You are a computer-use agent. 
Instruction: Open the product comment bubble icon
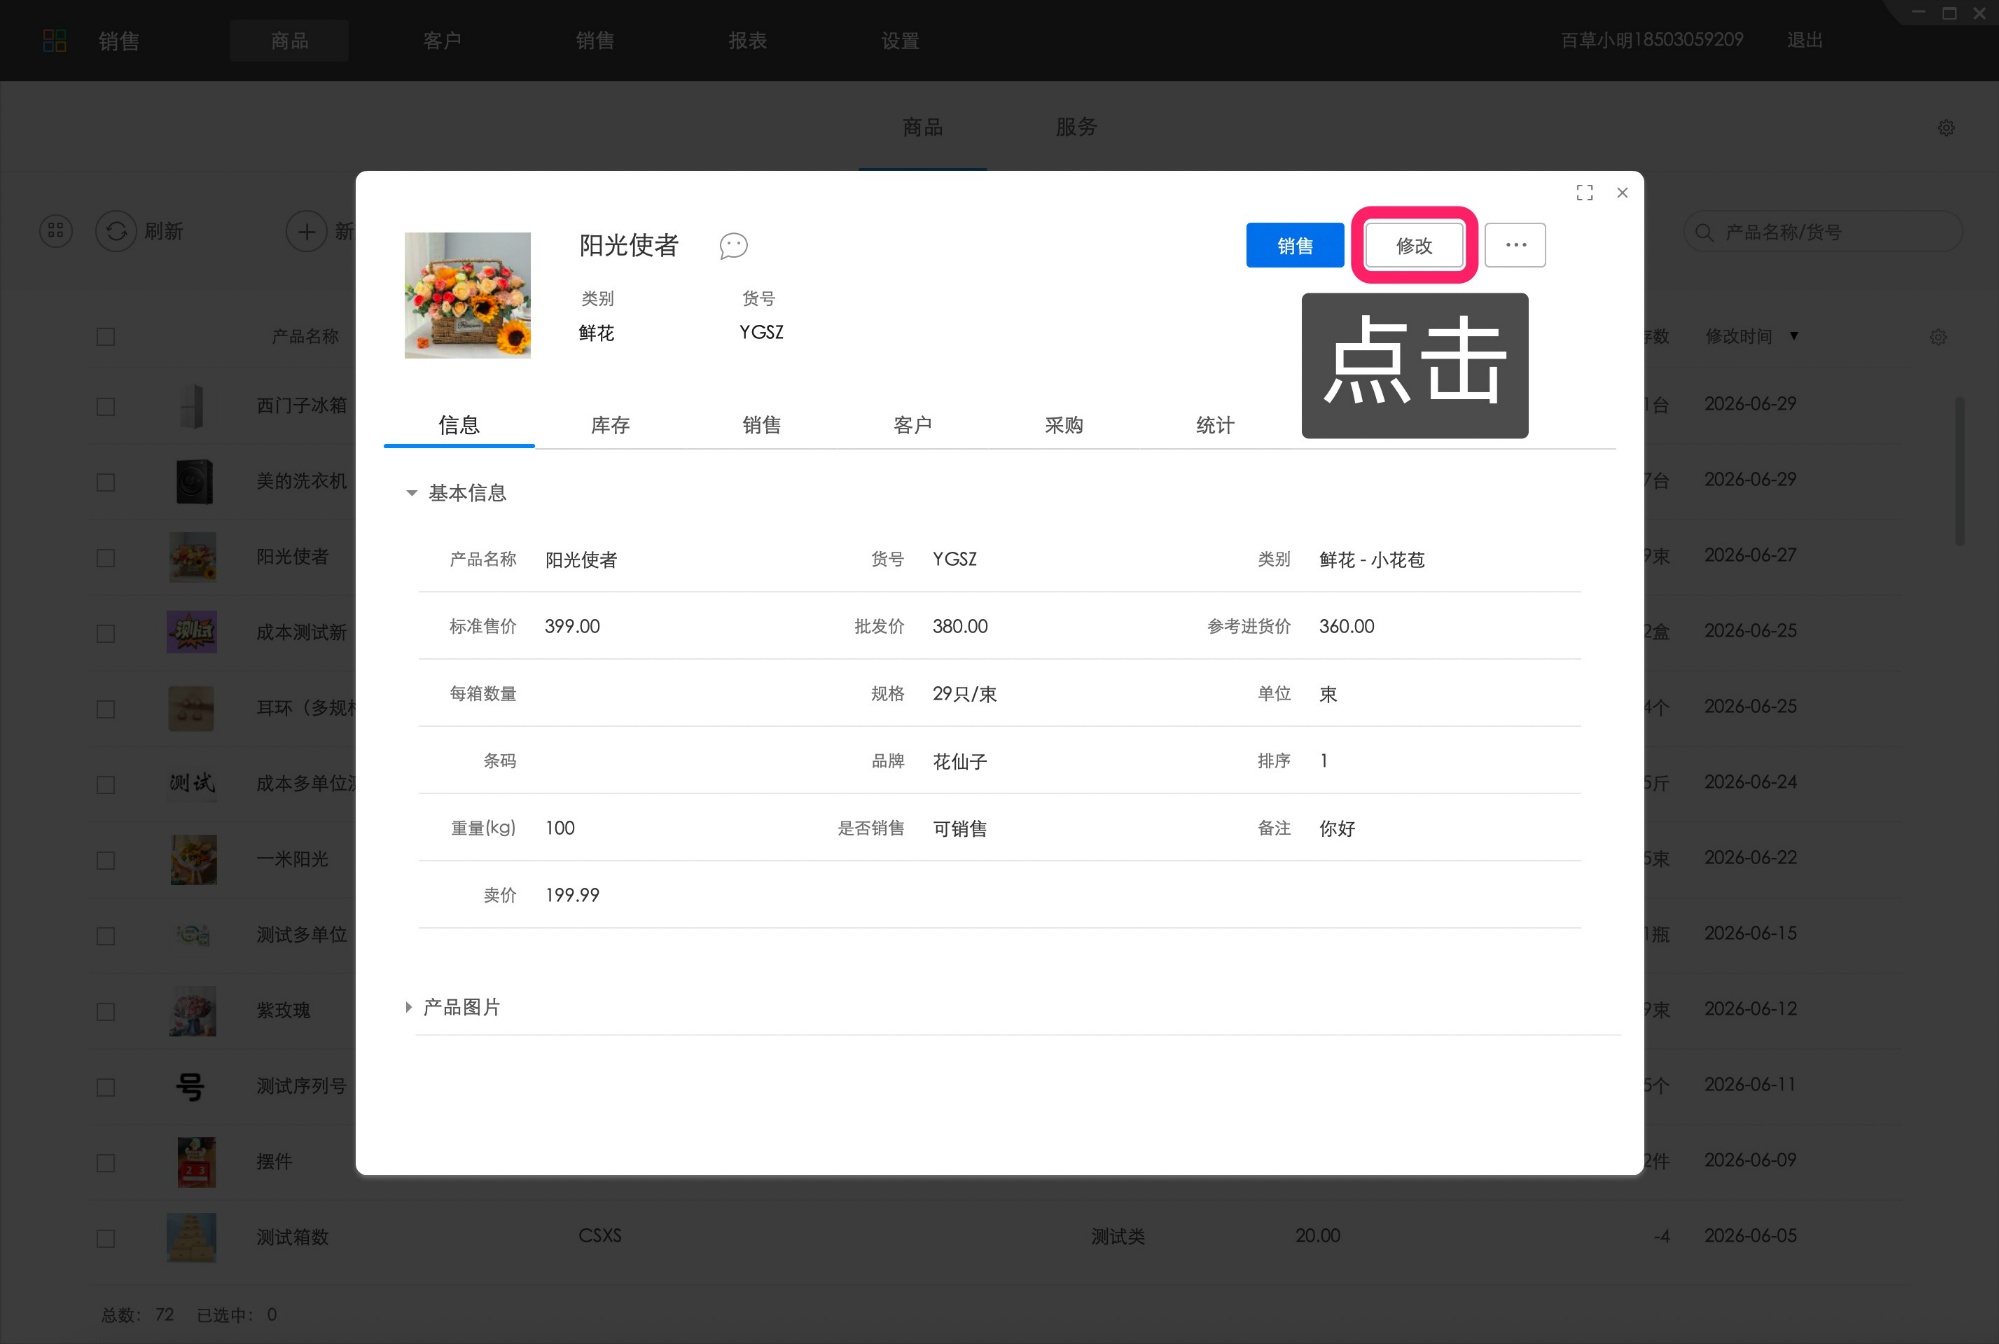tap(733, 245)
